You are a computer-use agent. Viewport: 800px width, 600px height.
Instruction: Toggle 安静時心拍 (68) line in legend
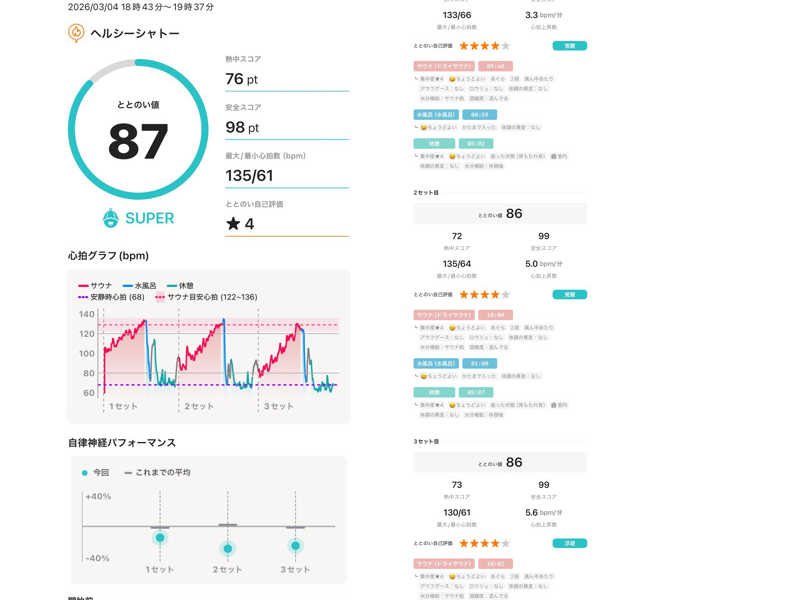click(111, 297)
